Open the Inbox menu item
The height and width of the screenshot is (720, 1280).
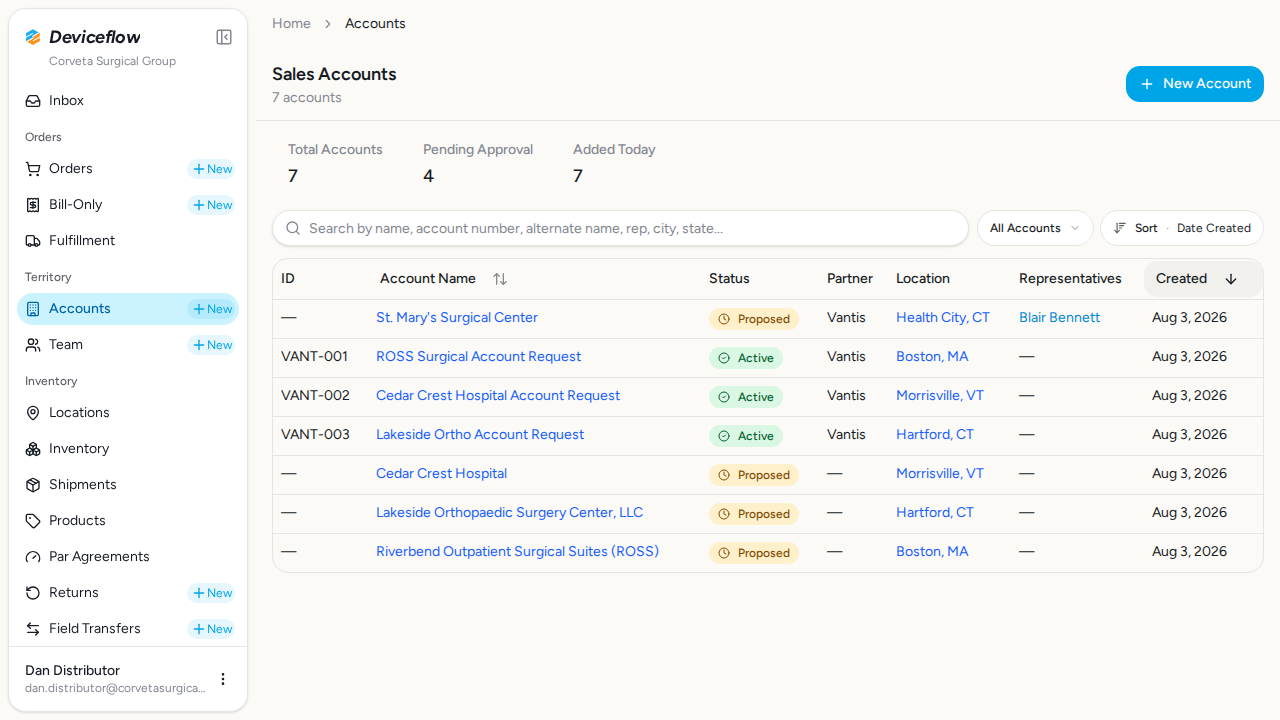(x=128, y=101)
